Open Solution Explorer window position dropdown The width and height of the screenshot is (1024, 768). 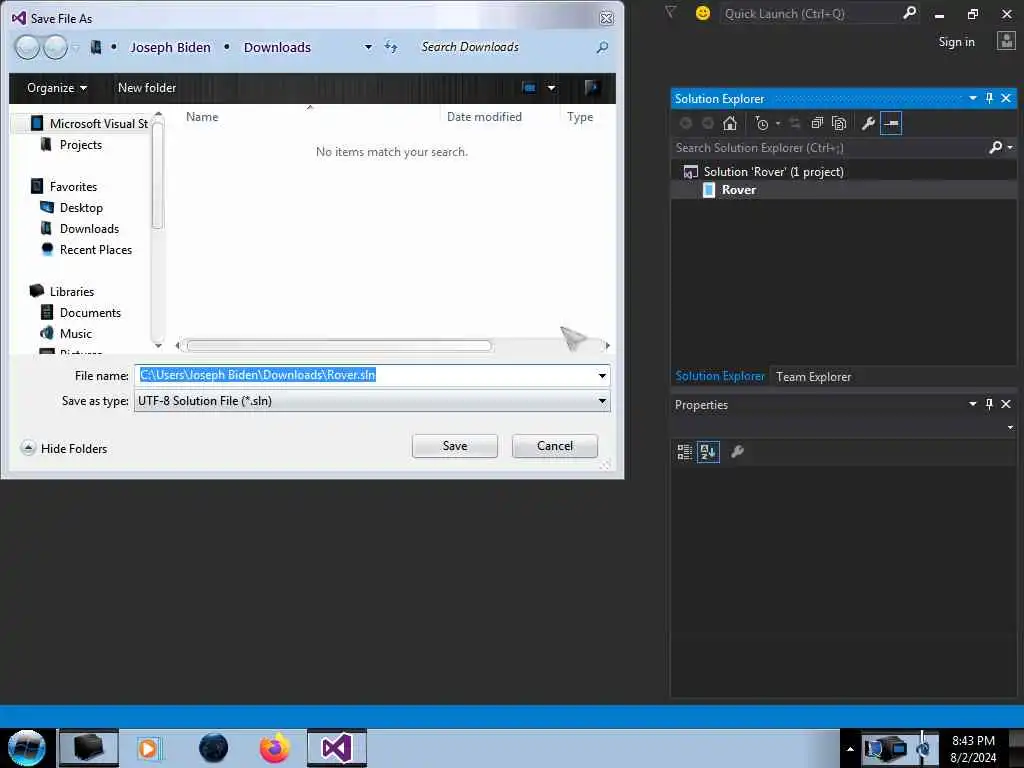tap(972, 98)
